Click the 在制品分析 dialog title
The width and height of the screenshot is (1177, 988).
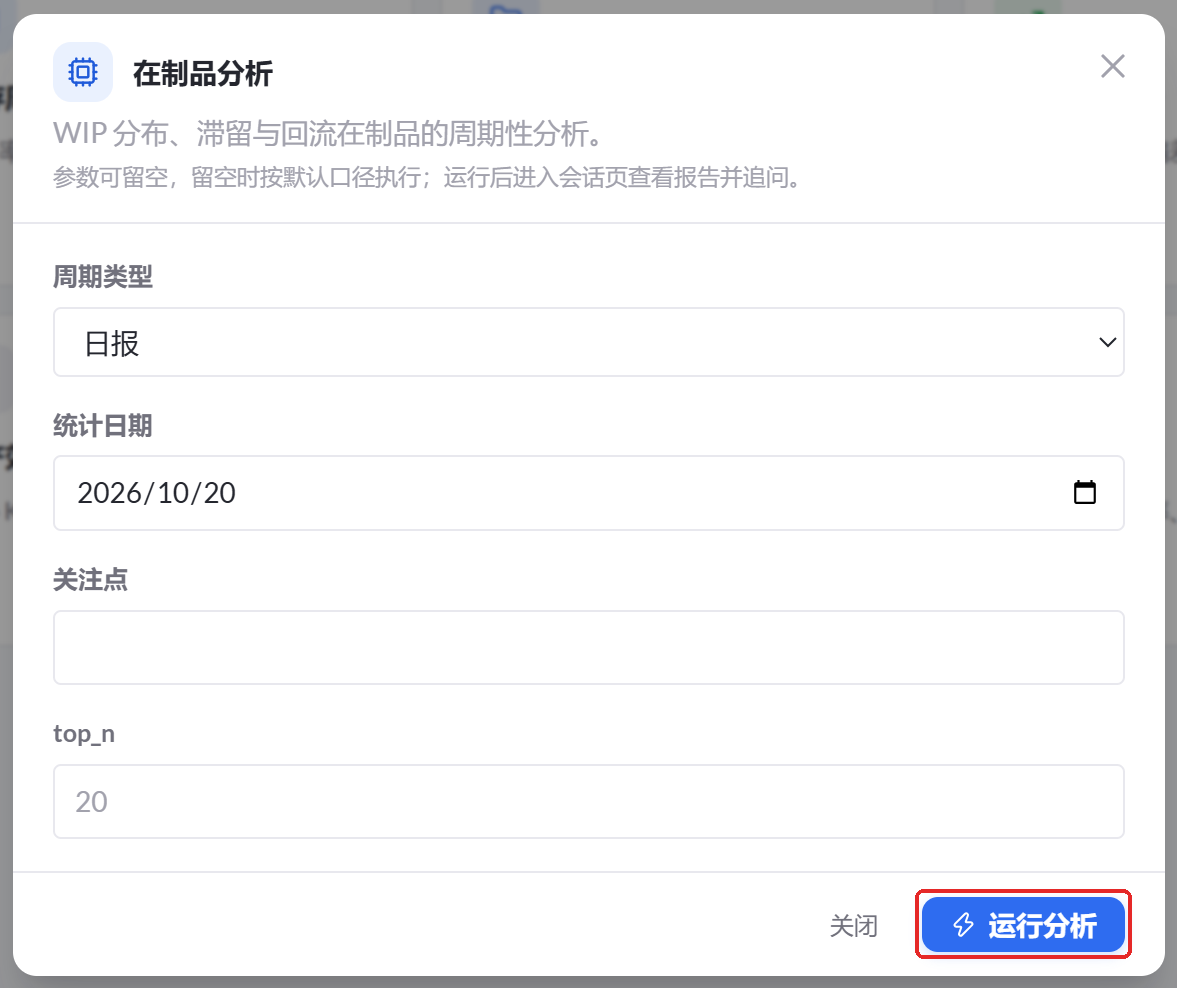pyautogui.click(x=203, y=74)
